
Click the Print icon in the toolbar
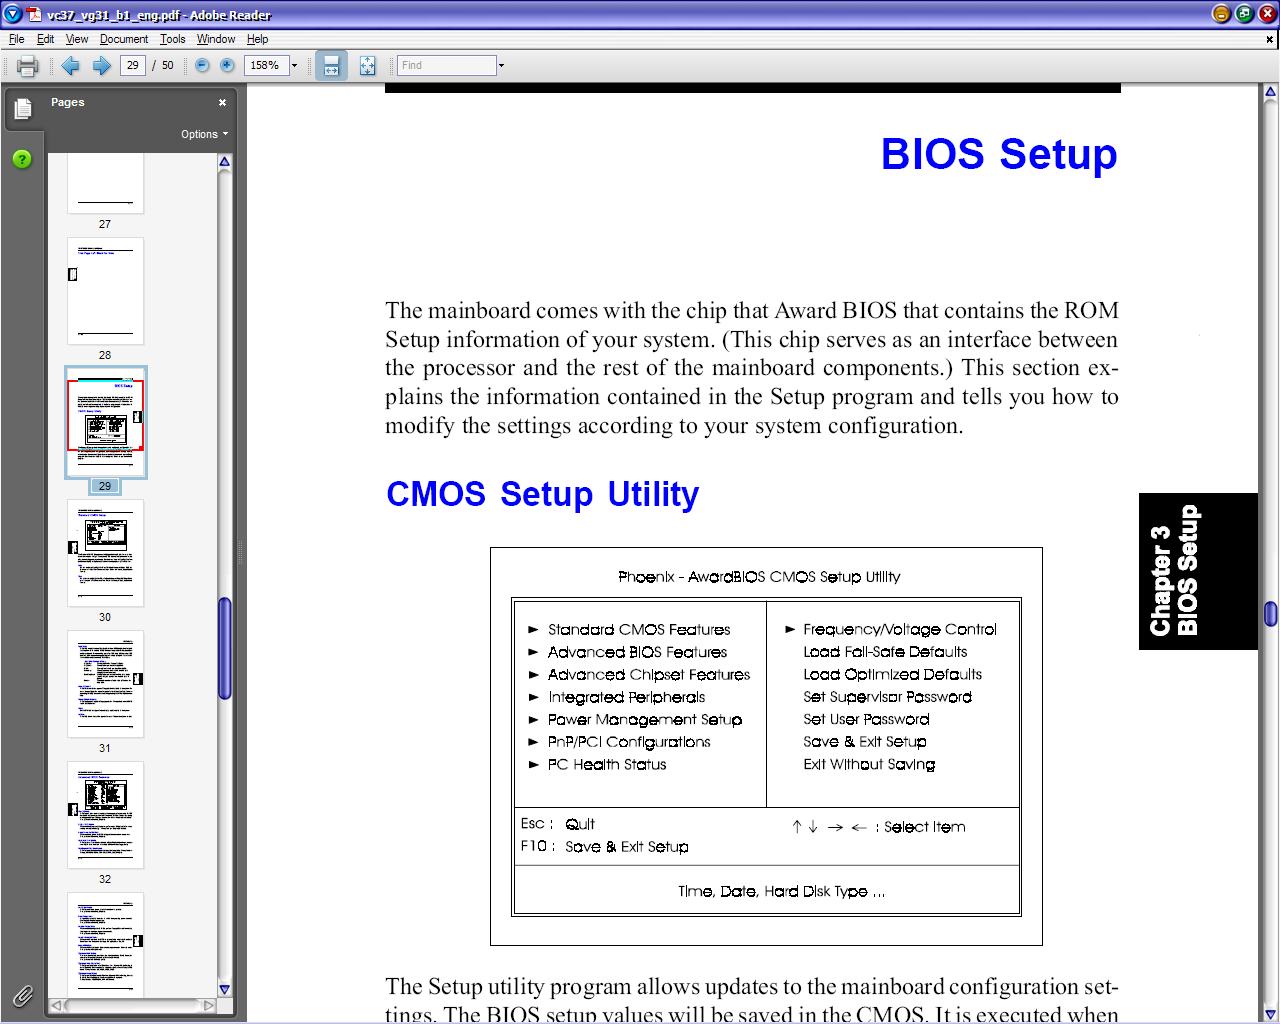[x=27, y=66]
